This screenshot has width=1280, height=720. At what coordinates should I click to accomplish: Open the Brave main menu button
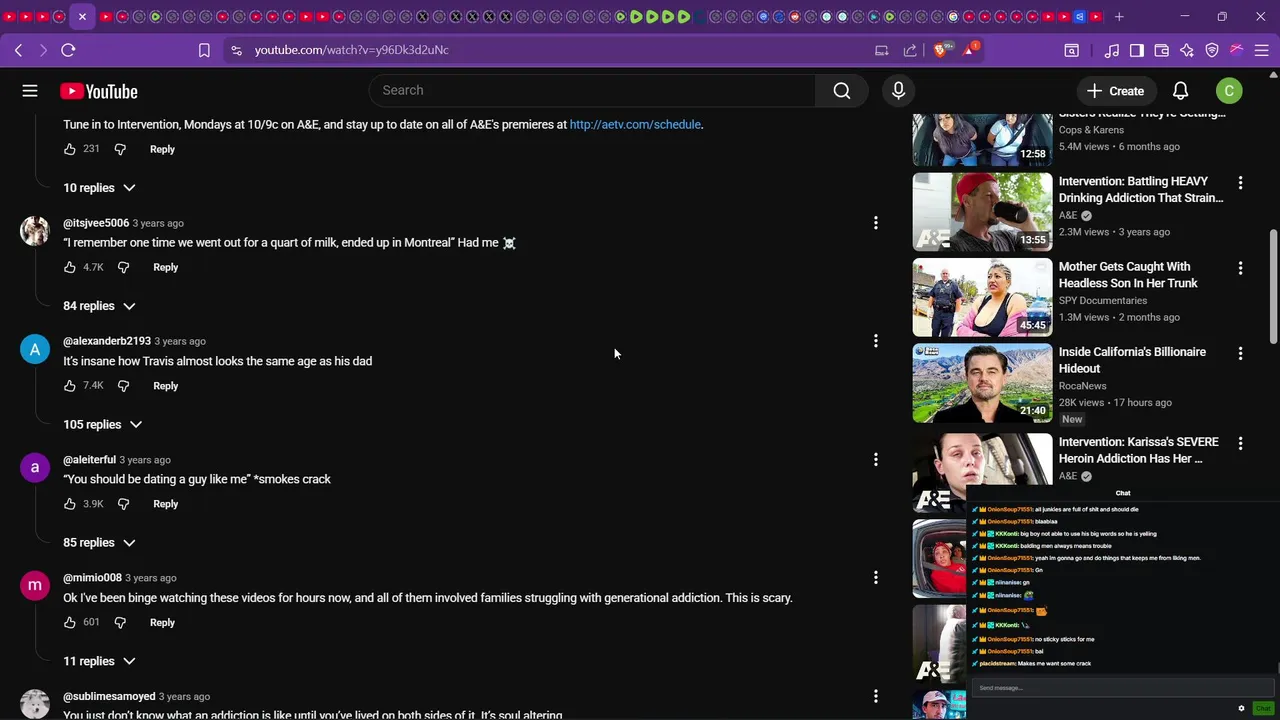[1262, 50]
